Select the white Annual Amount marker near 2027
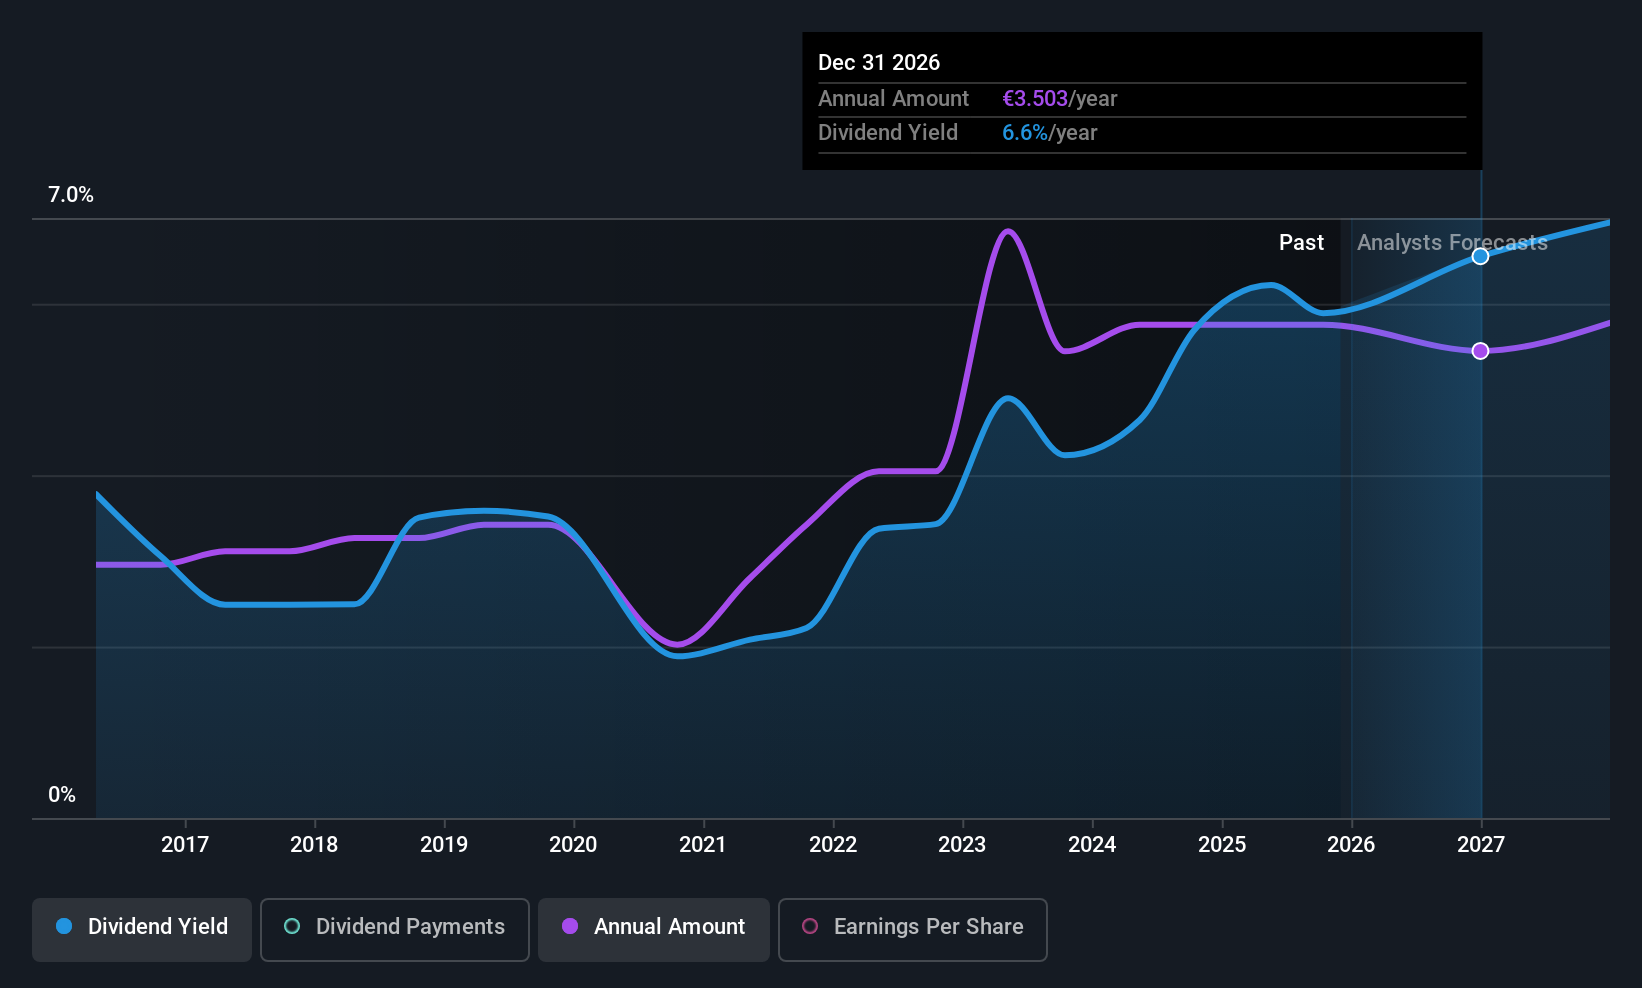Viewport: 1642px width, 988px height. [1480, 350]
